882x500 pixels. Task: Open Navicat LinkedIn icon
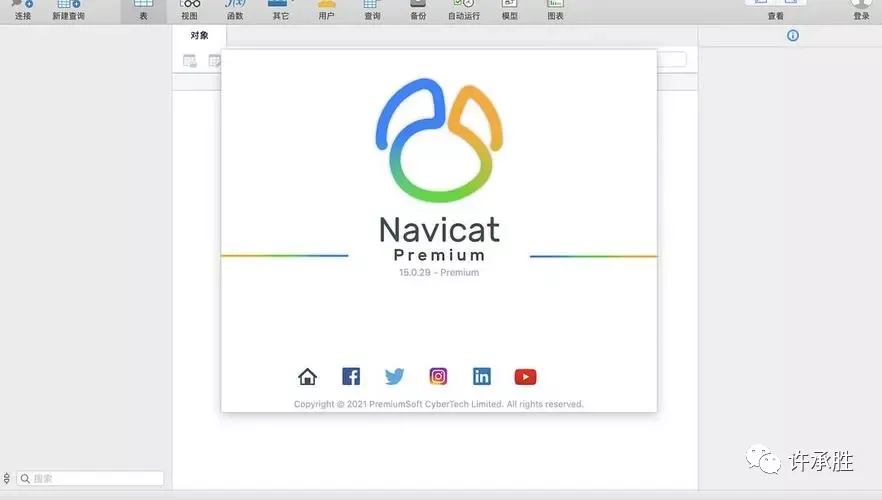[482, 376]
